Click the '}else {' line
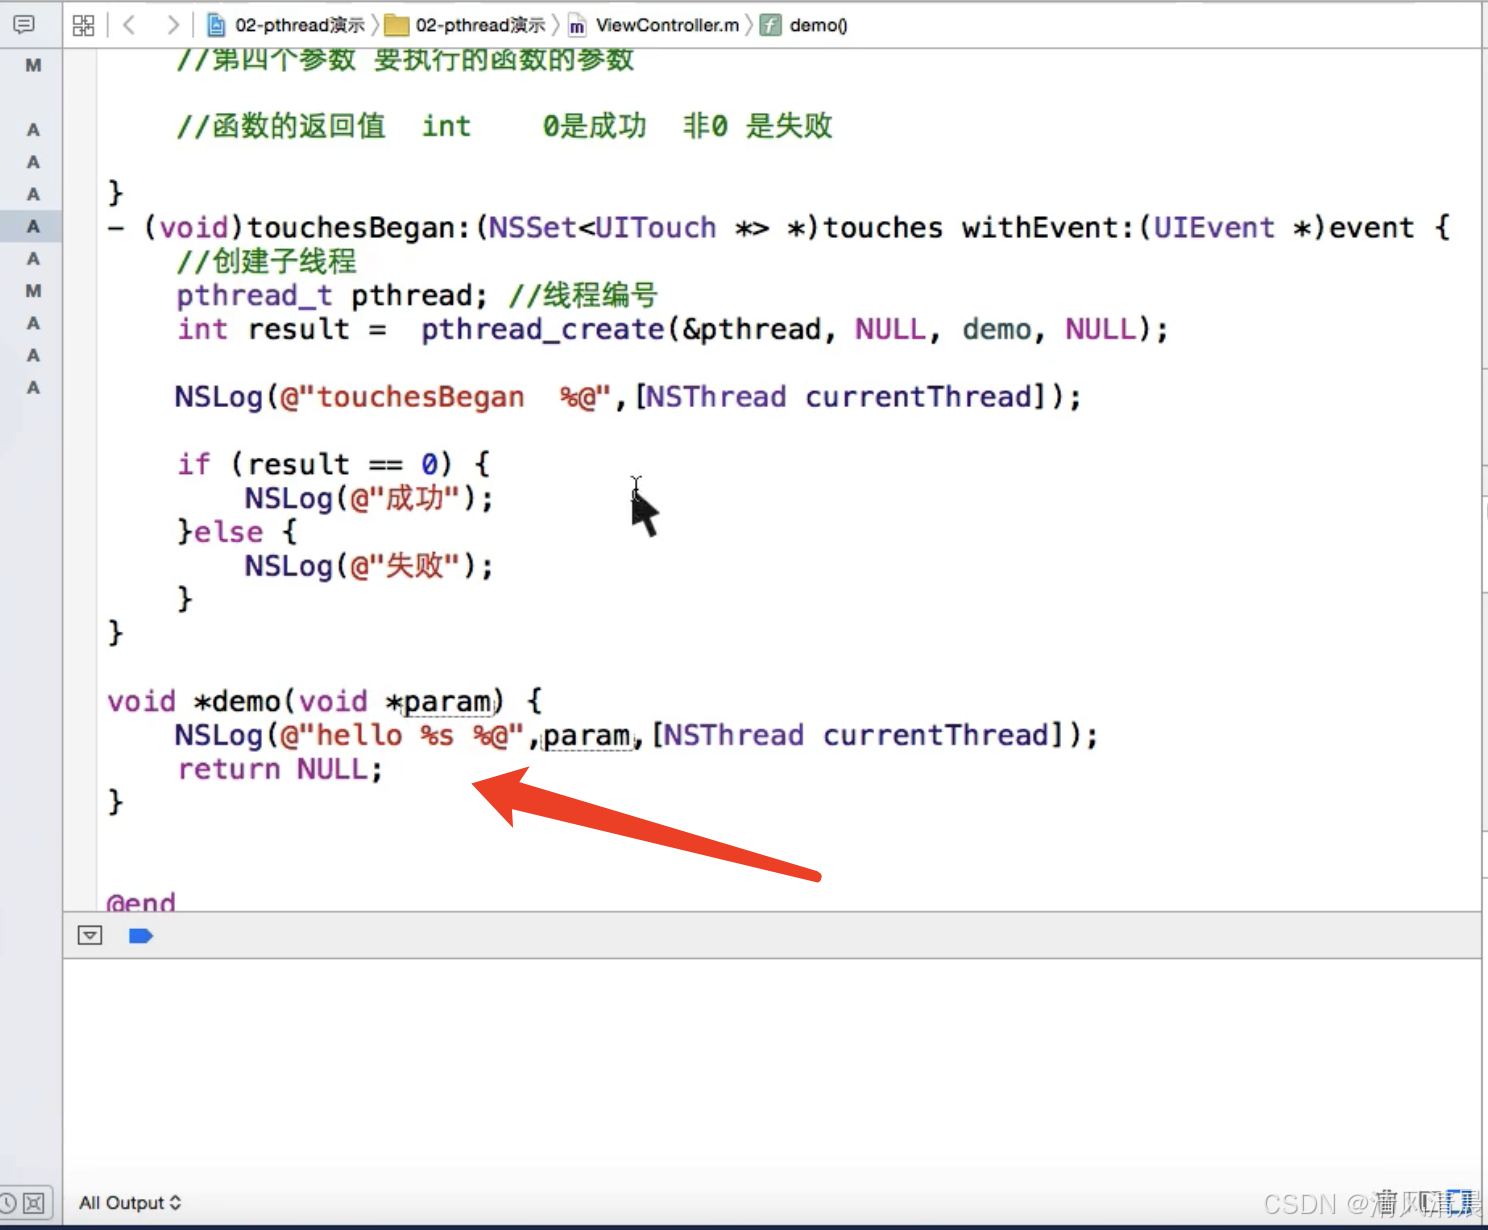 coord(237,532)
